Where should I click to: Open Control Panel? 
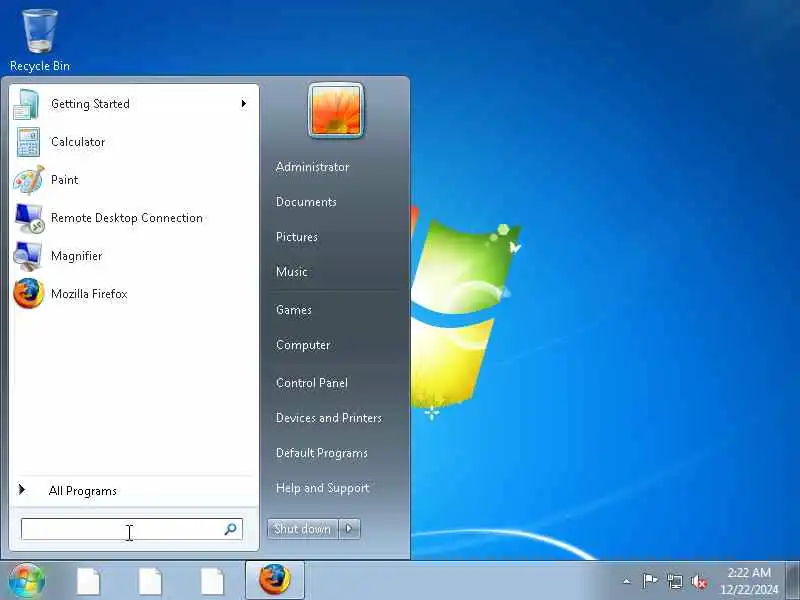(x=312, y=383)
